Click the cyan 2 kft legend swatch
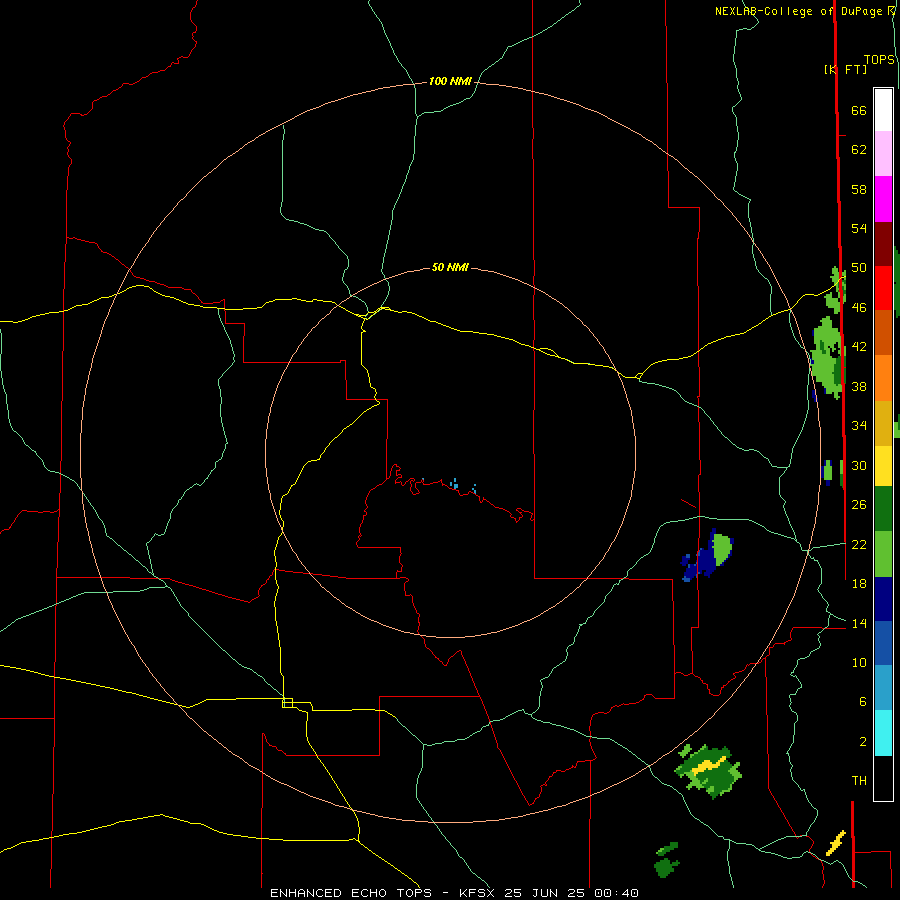The image size is (900, 900). tap(883, 733)
